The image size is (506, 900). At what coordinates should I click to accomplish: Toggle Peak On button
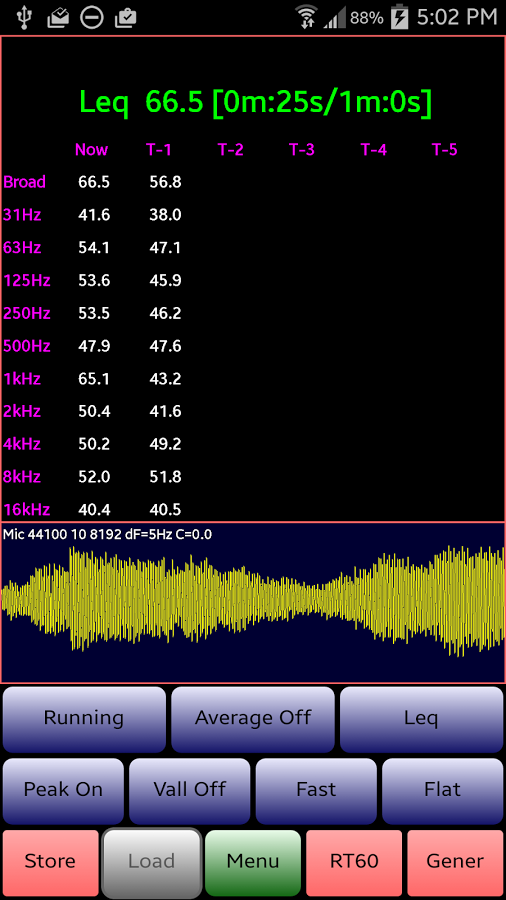coord(63,790)
